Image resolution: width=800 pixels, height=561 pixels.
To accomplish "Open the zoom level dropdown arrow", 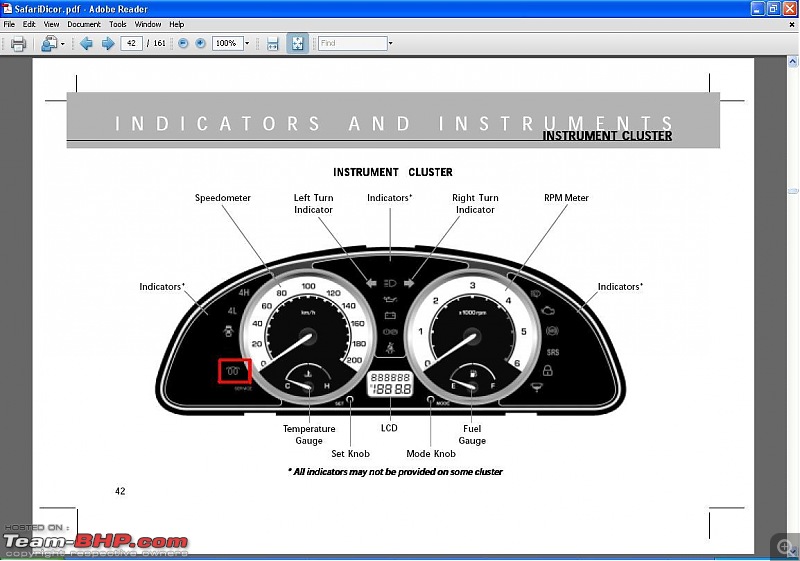I will [247, 43].
